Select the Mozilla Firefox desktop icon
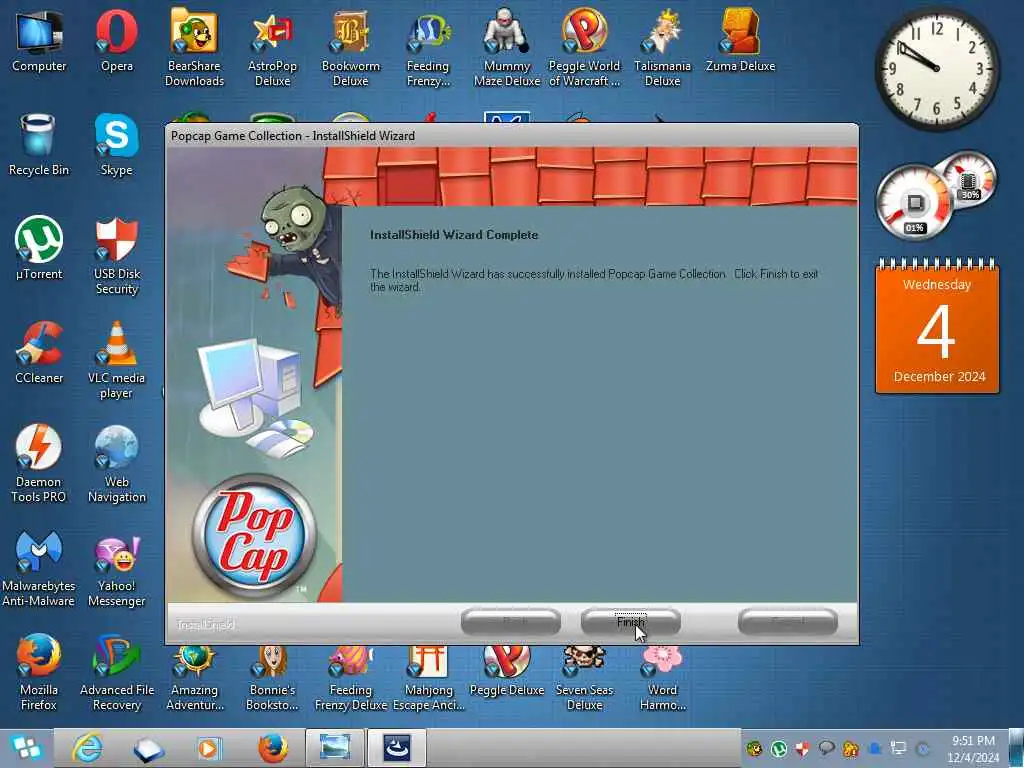1024x768 pixels. click(39, 671)
